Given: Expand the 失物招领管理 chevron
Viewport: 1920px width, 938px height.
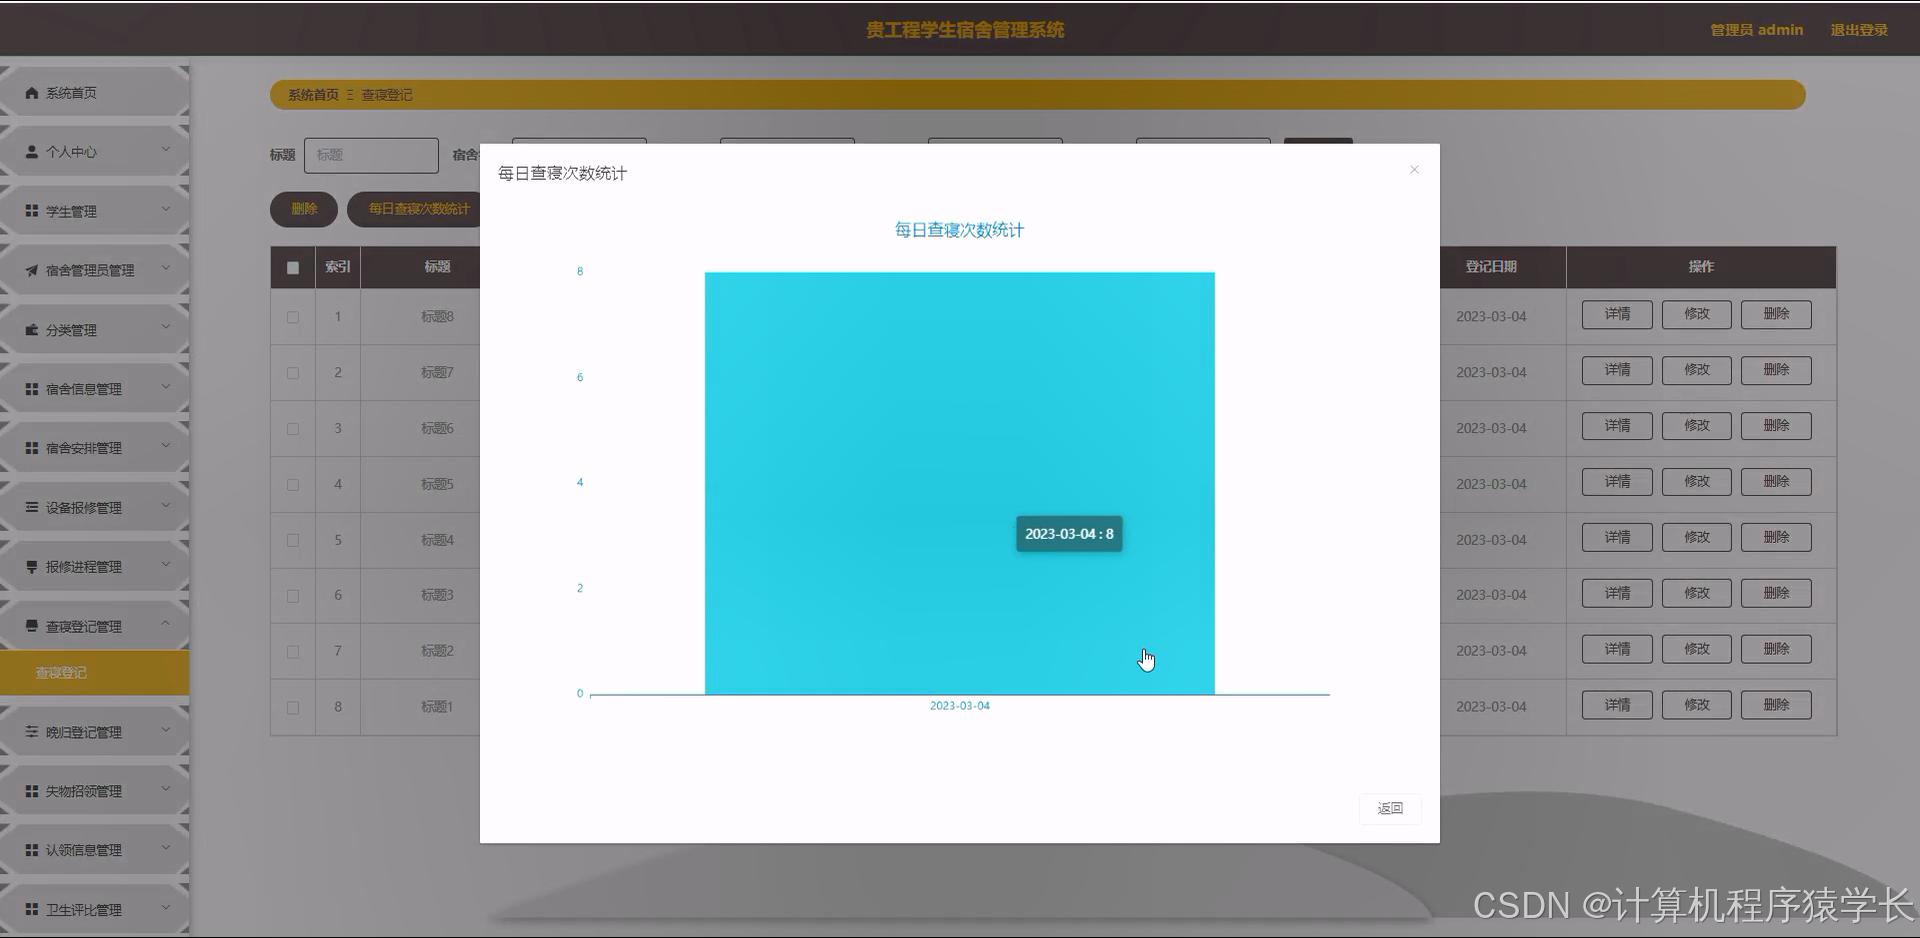Looking at the screenshot, I should 166,789.
